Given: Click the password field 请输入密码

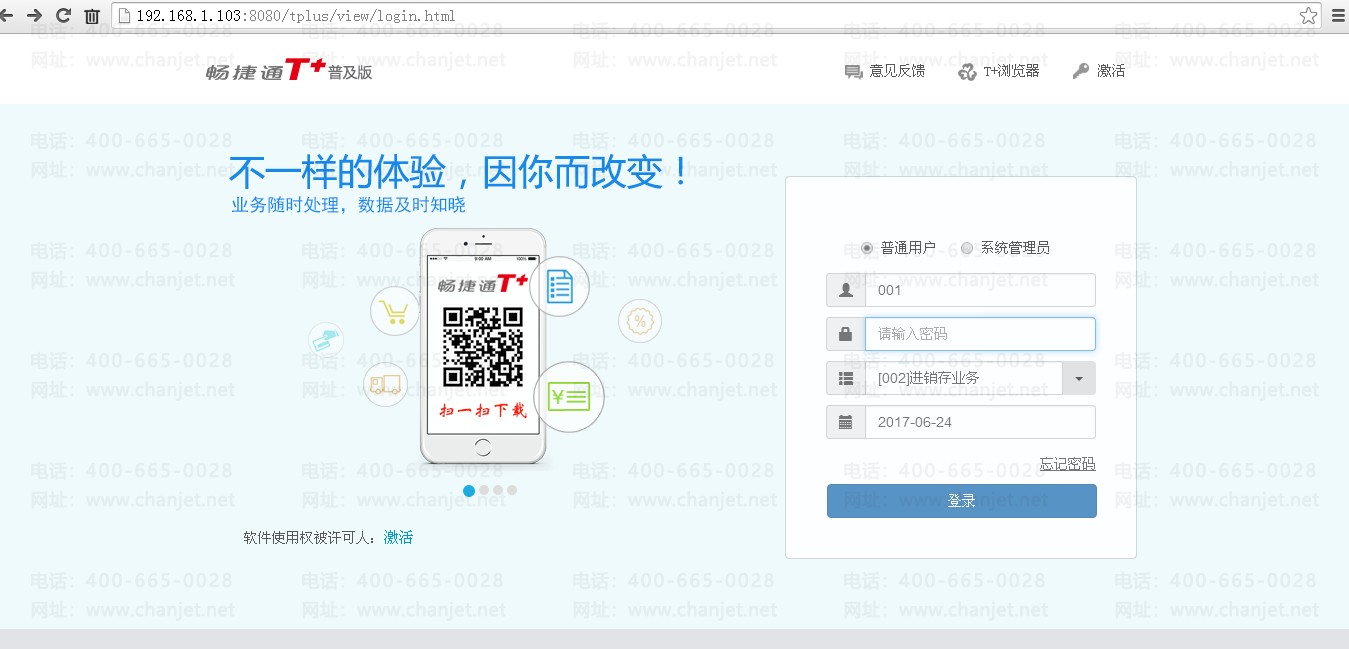Looking at the screenshot, I should click(x=980, y=334).
